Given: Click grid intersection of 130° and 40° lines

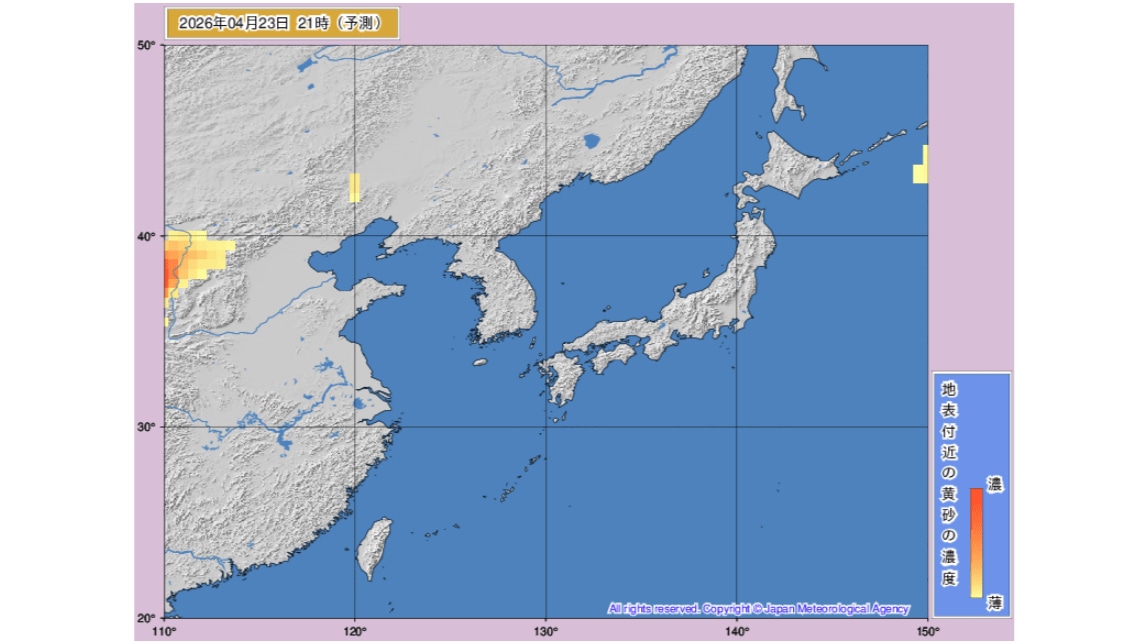Looking at the screenshot, I should click(546, 236).
